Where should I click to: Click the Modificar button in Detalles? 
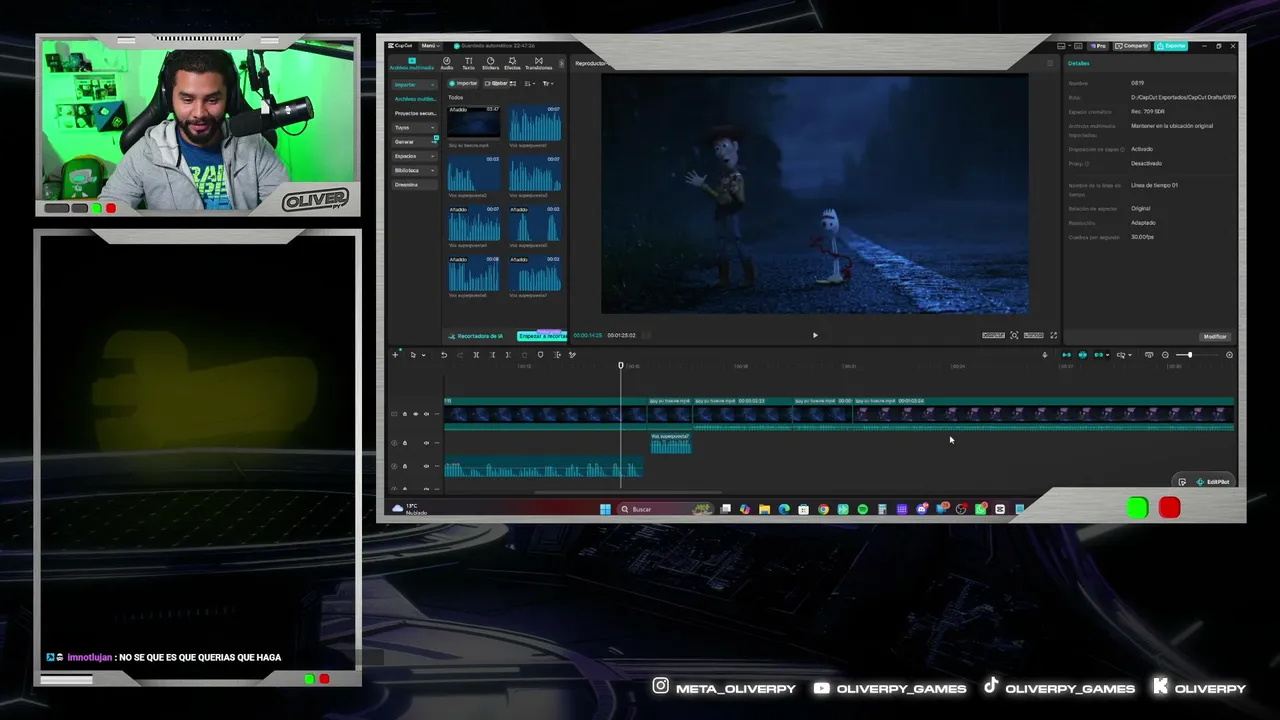[1214, 336]
